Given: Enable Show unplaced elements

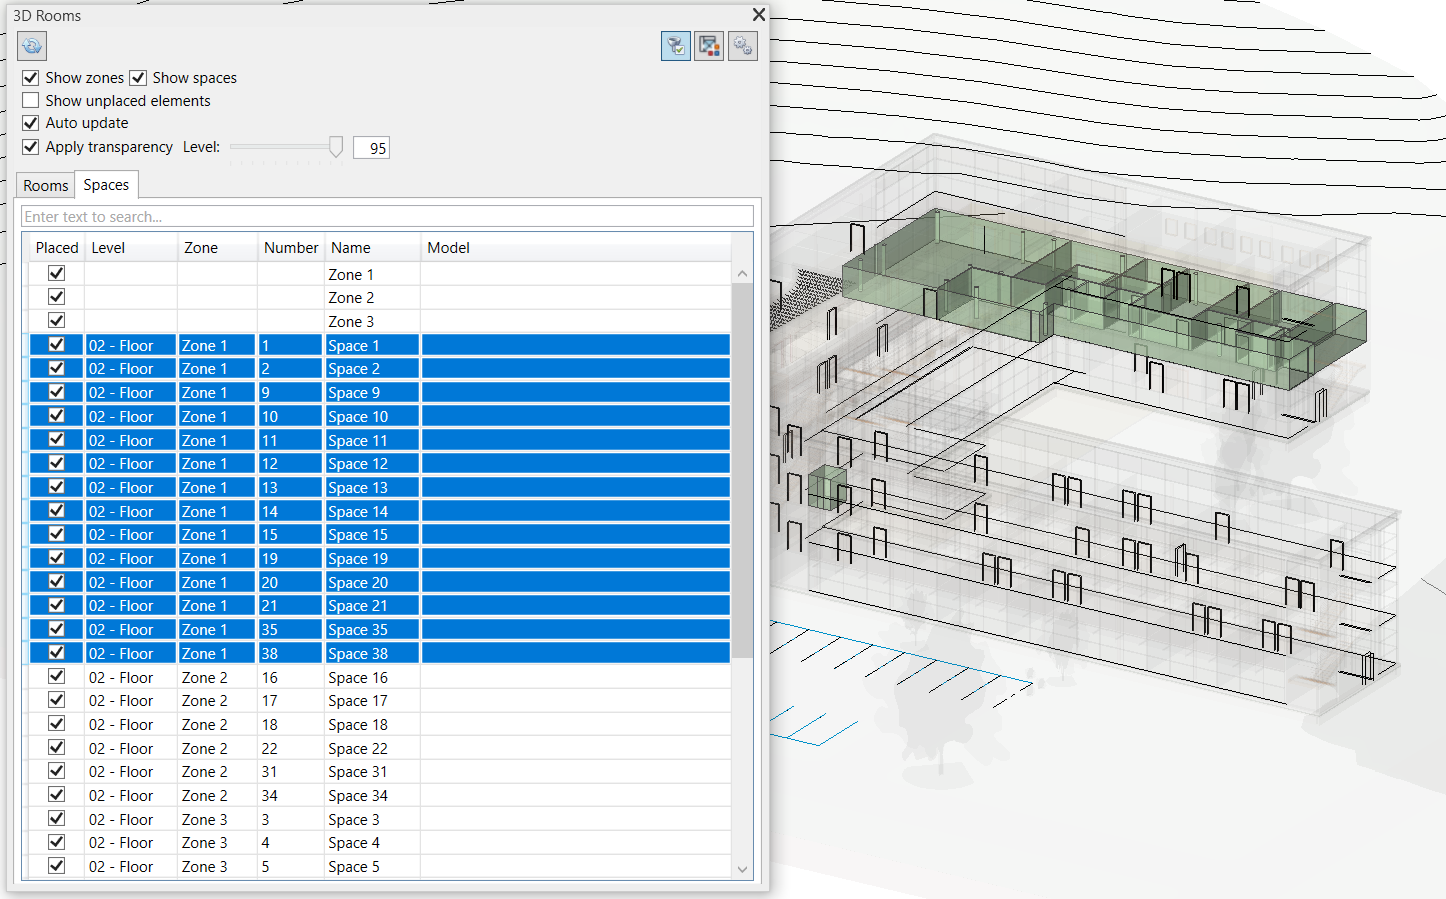Looking at the screenshot, I should (31, 101).
